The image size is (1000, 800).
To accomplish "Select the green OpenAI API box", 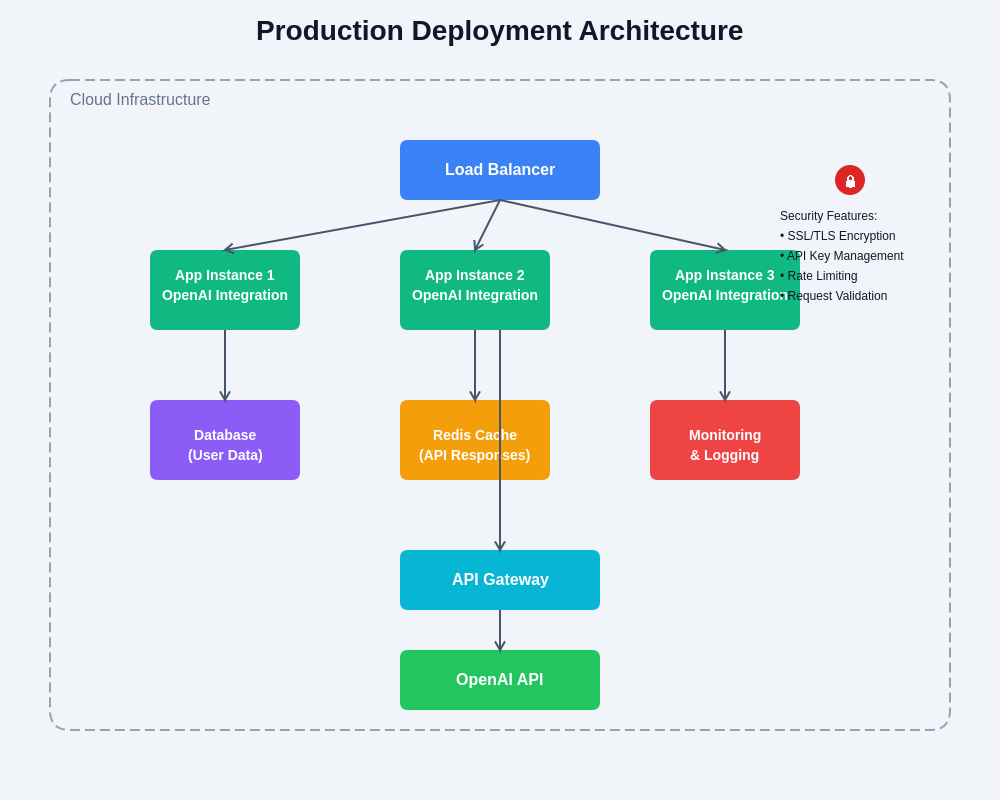I will 500,680.
